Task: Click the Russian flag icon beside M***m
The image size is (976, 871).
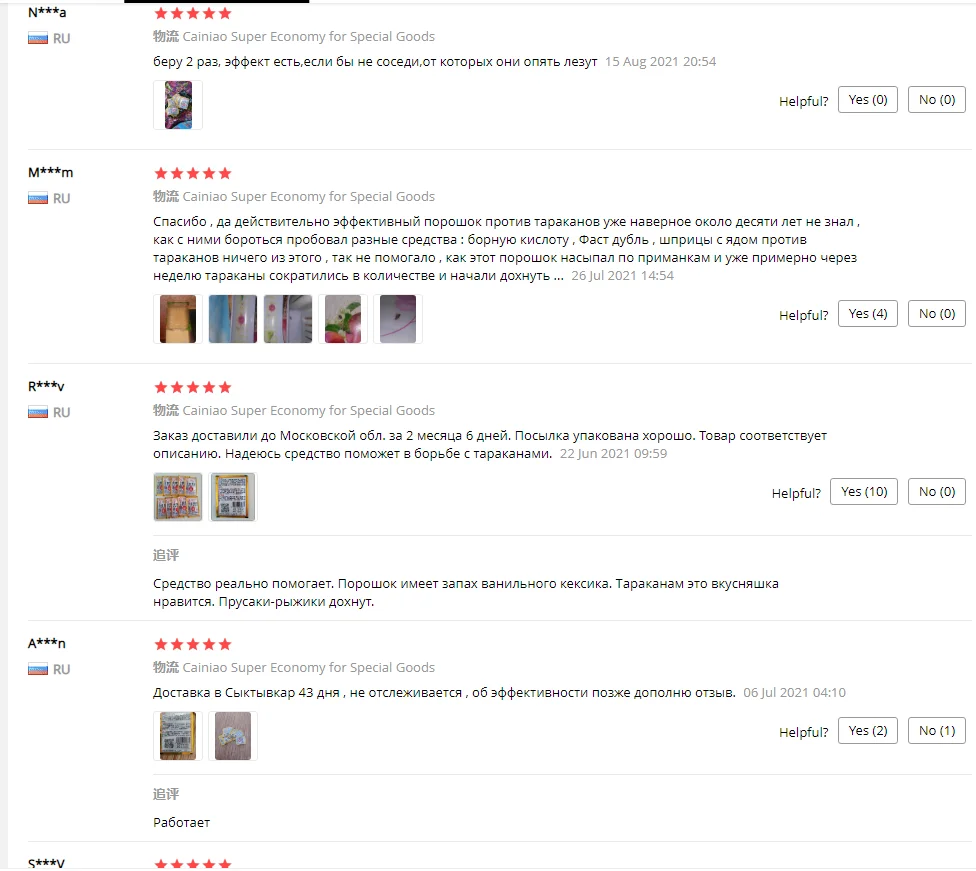Action: pyautogui.click(x=38, y=199)
